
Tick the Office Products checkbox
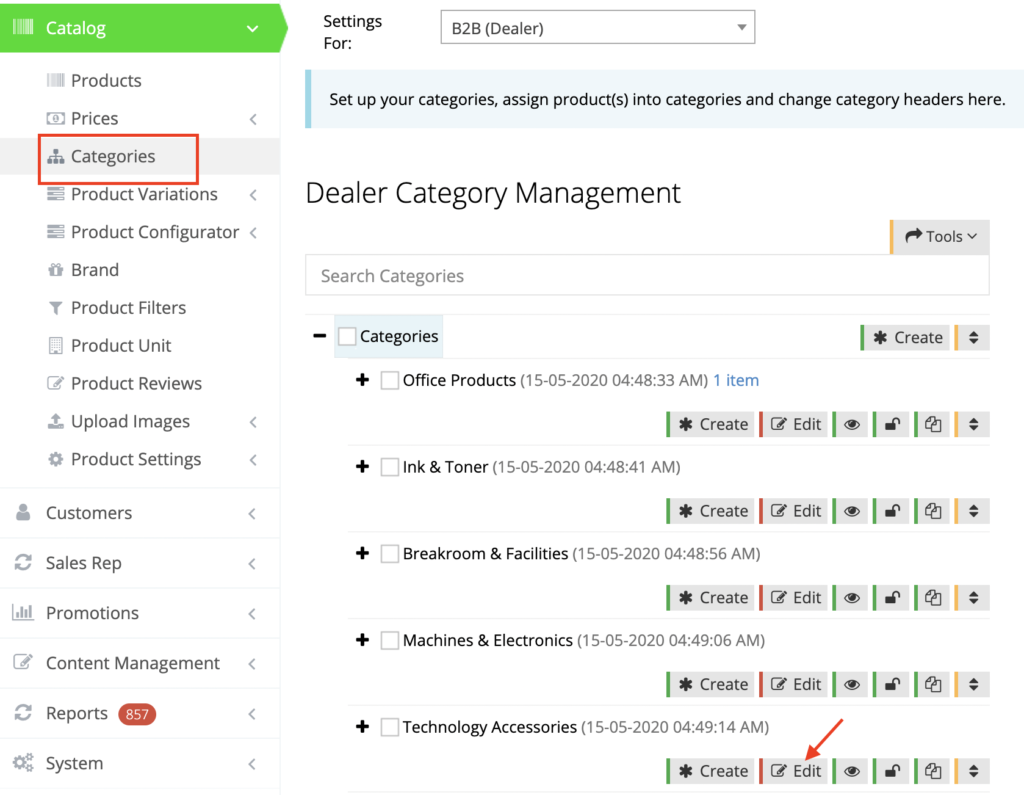[390, 380]
